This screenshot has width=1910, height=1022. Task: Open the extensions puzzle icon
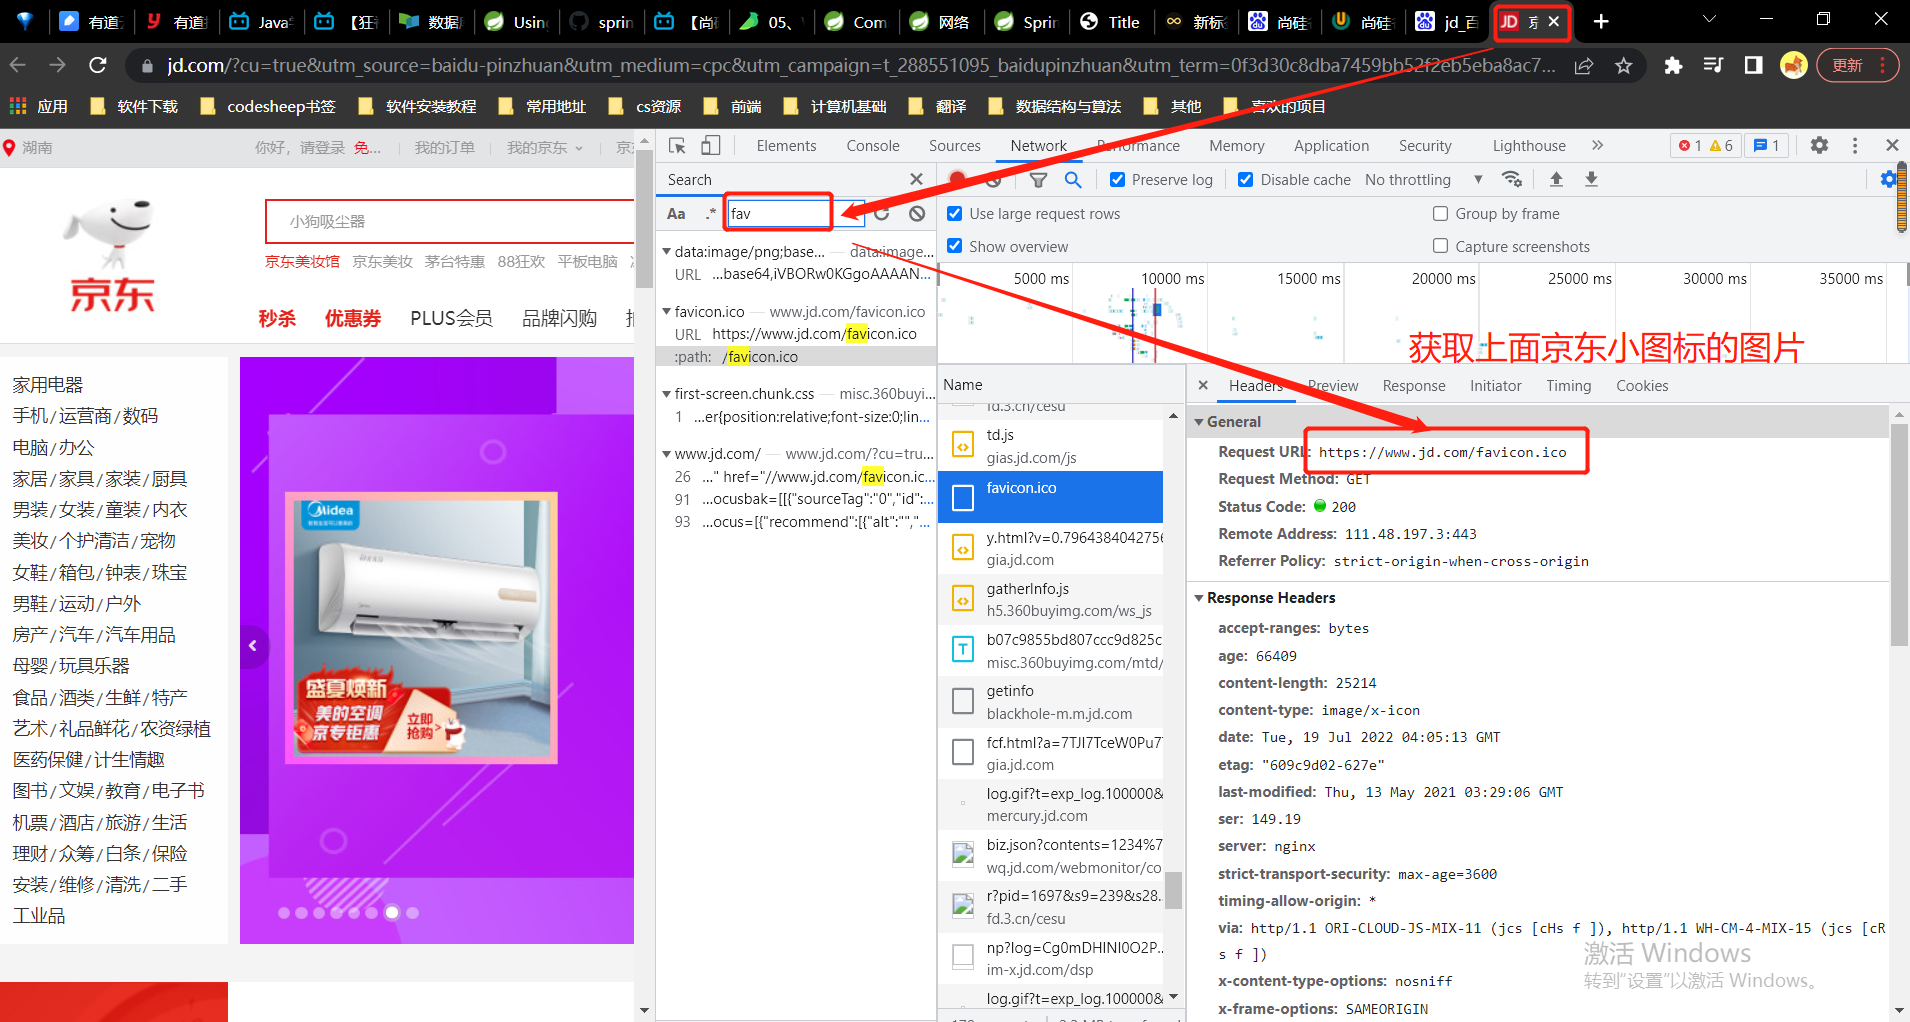click(1673, 66)
